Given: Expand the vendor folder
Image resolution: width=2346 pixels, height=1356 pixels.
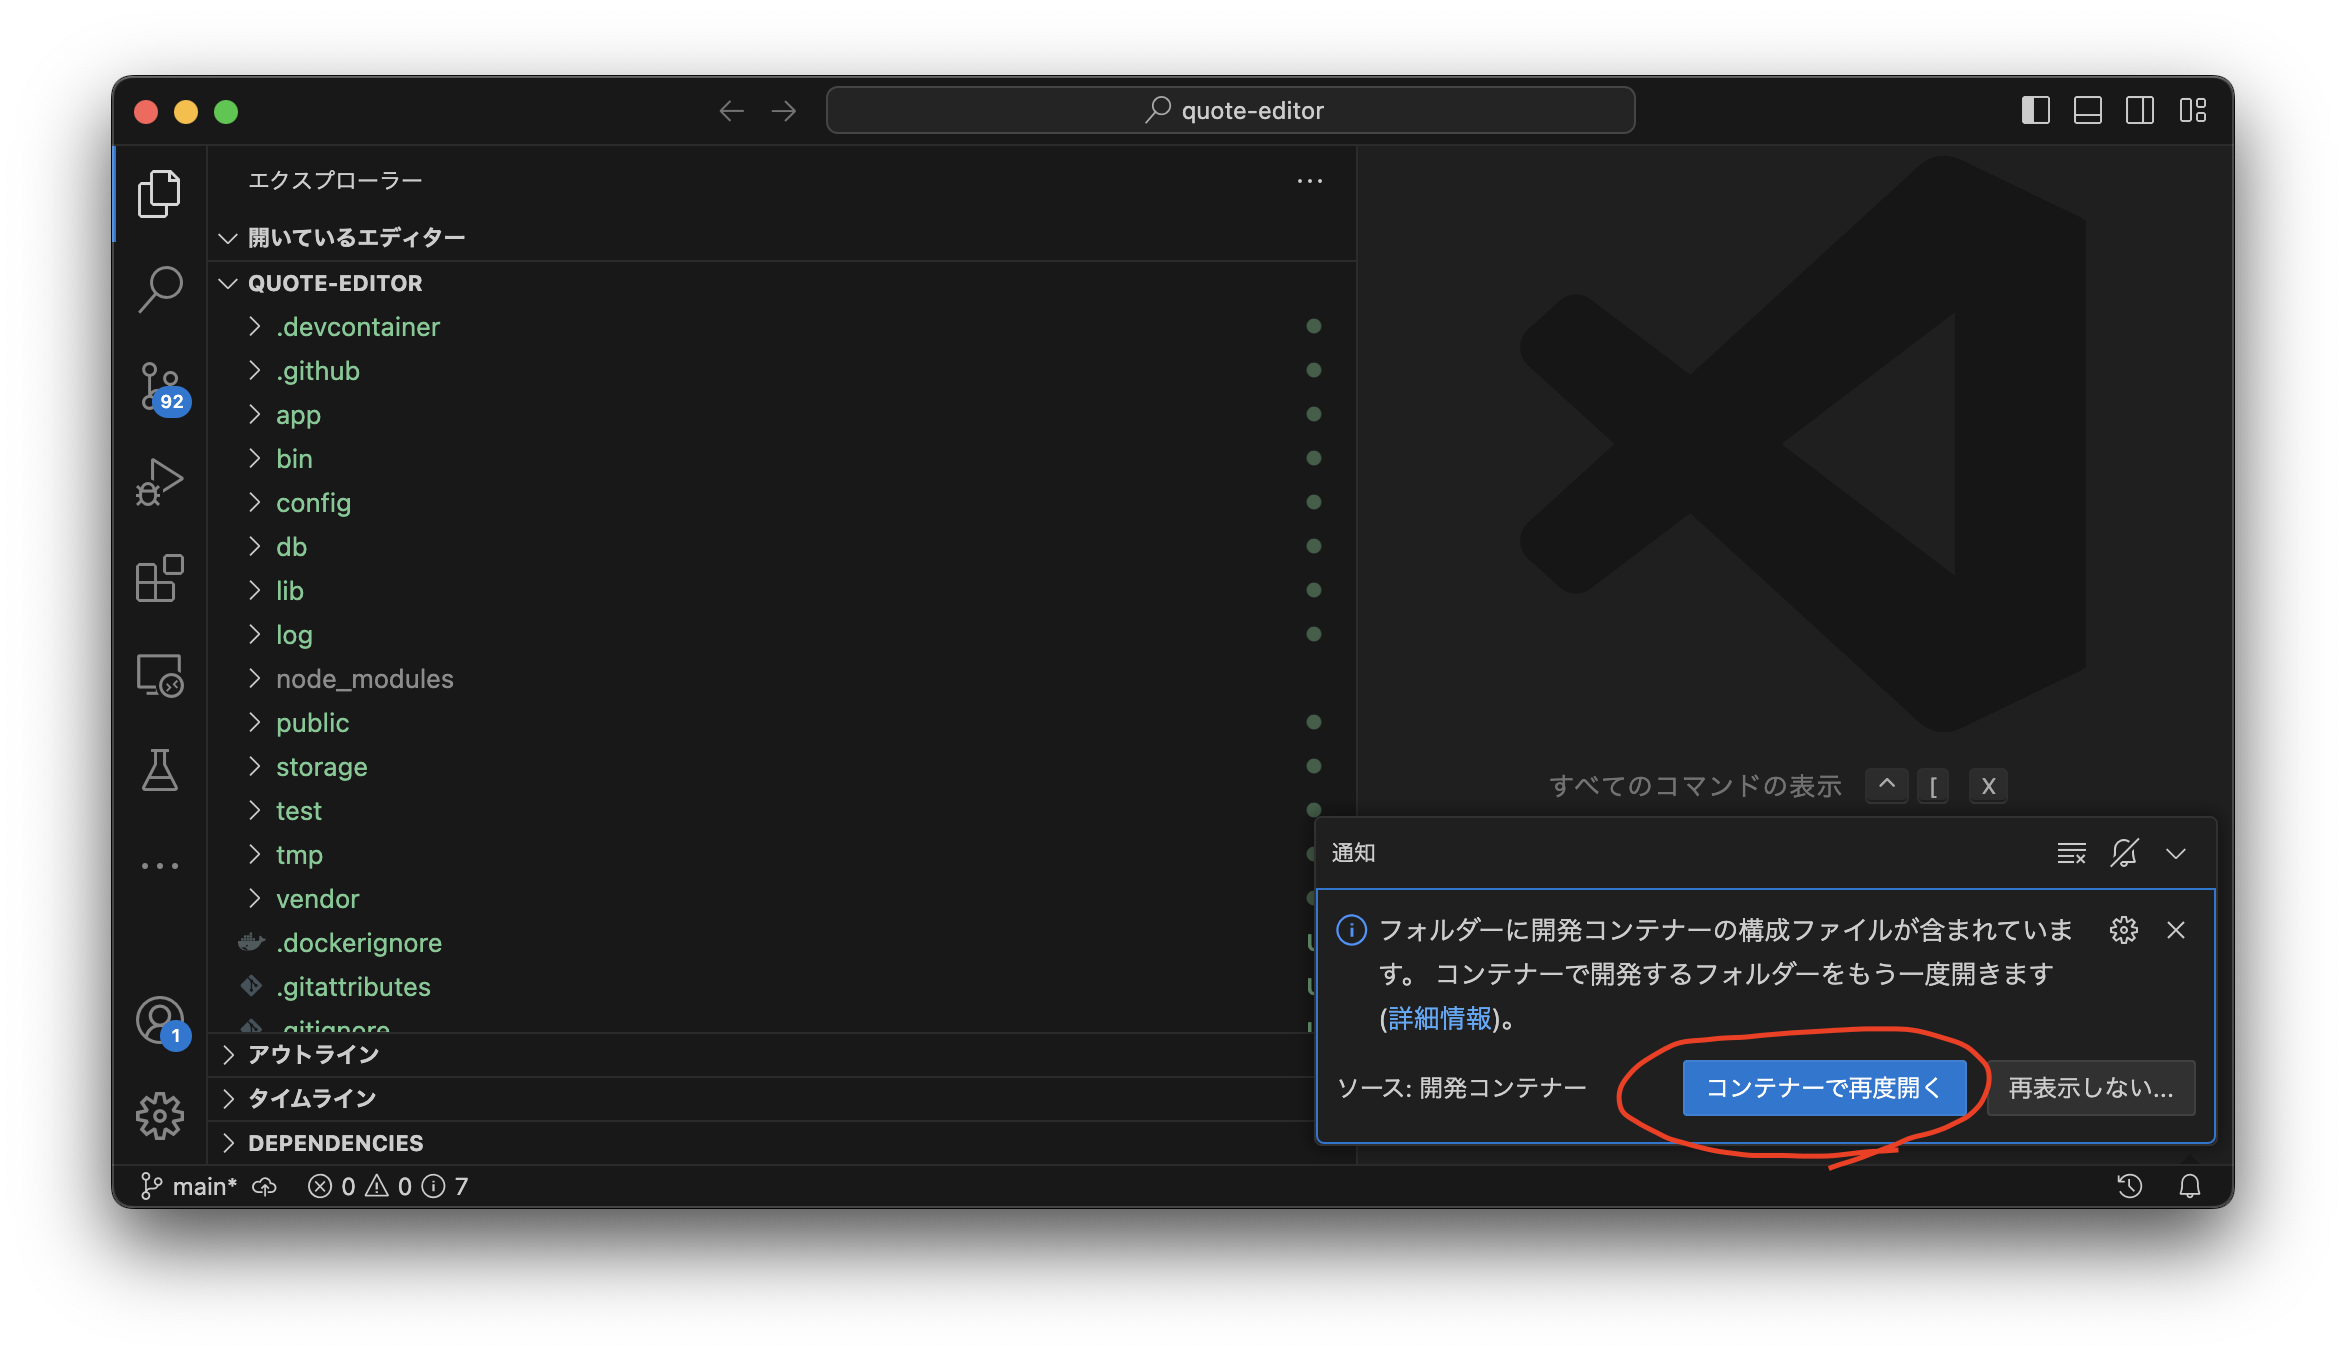Looking at the screenshot, I should (x=760, y=899).
